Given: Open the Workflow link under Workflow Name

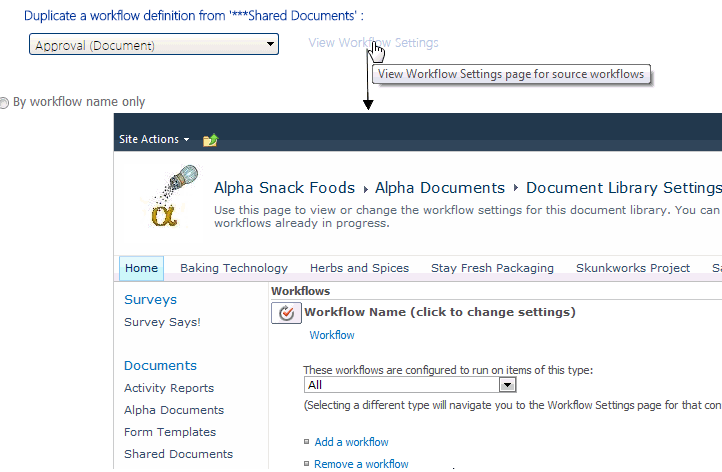Looking at the screenshot, I should tap(332, 335).
